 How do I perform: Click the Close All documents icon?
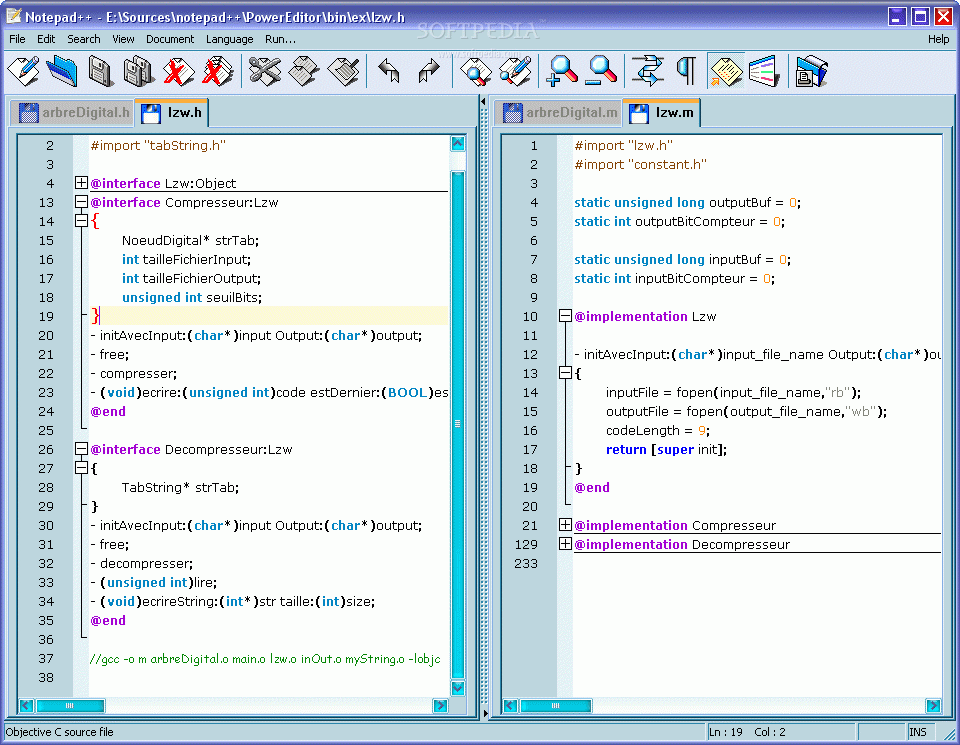click(x=217, y=70)
